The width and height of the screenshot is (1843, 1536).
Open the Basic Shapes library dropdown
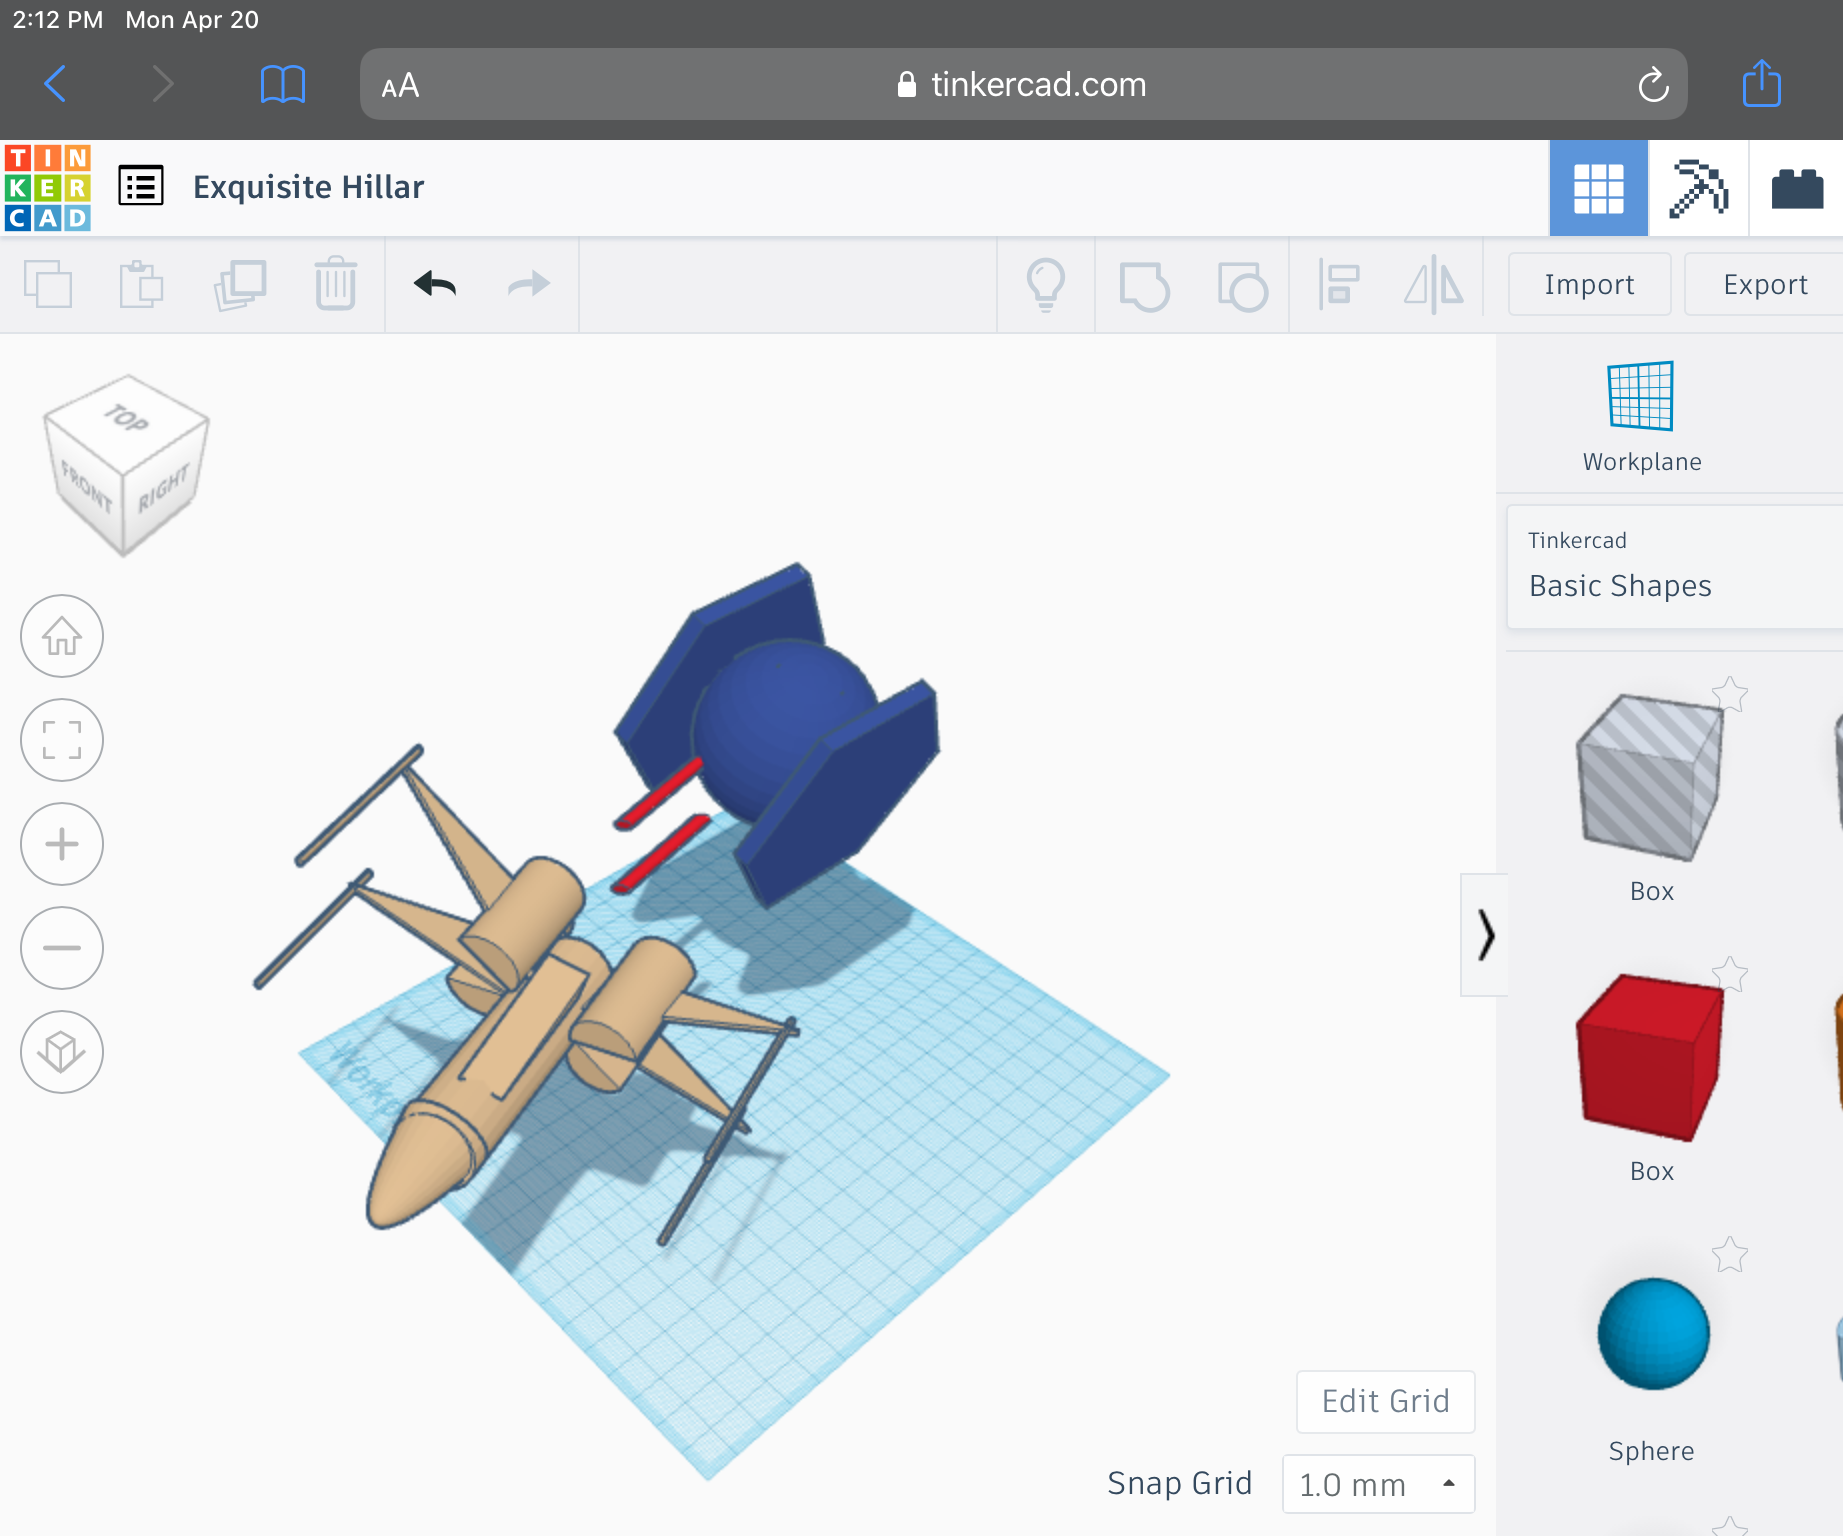(x=1674, y=567)
